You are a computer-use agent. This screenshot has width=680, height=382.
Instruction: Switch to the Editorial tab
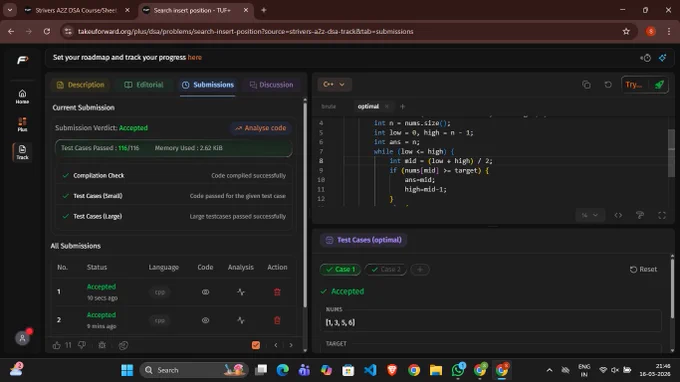click(x=144, y=85)
